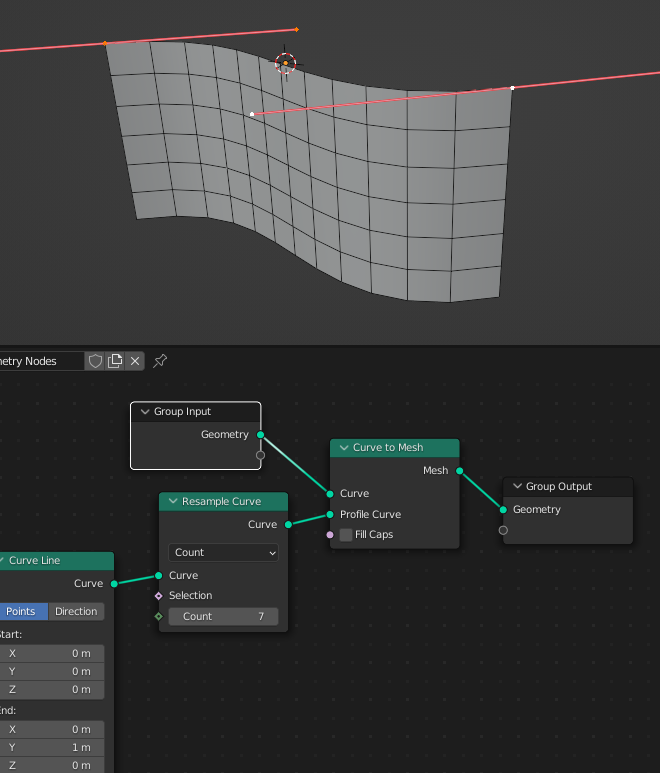Image resolution: width=660 pixels, height=773 pixels.
Task: Collapse the Curve to Mesh node
Action: (x=343, y=448)
